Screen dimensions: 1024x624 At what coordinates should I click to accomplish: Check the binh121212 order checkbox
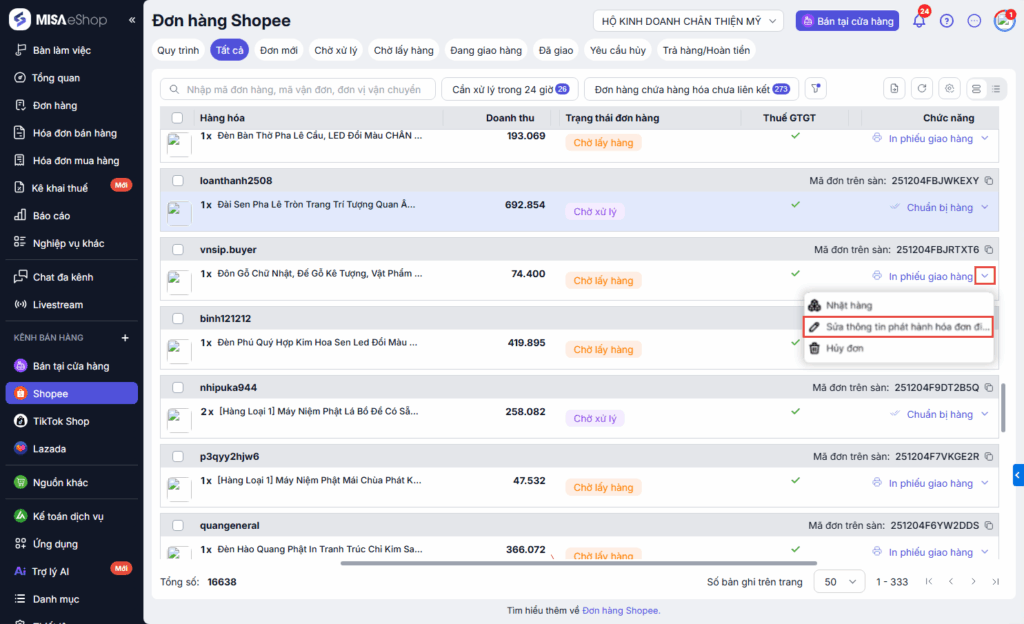[x=177, y=319]
